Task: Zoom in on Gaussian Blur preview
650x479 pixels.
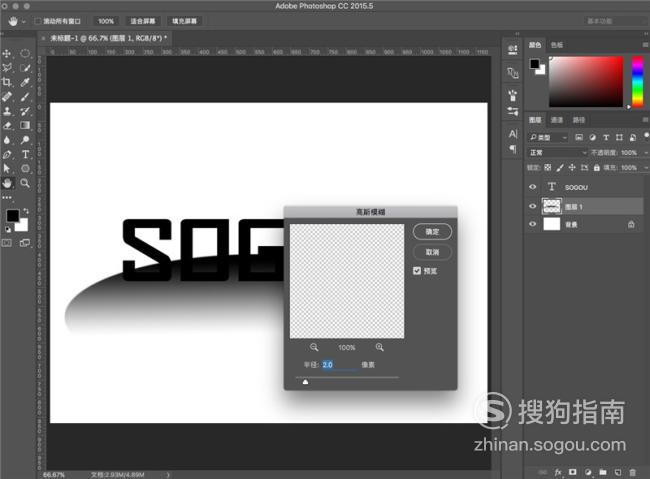Action: point(379,347)
